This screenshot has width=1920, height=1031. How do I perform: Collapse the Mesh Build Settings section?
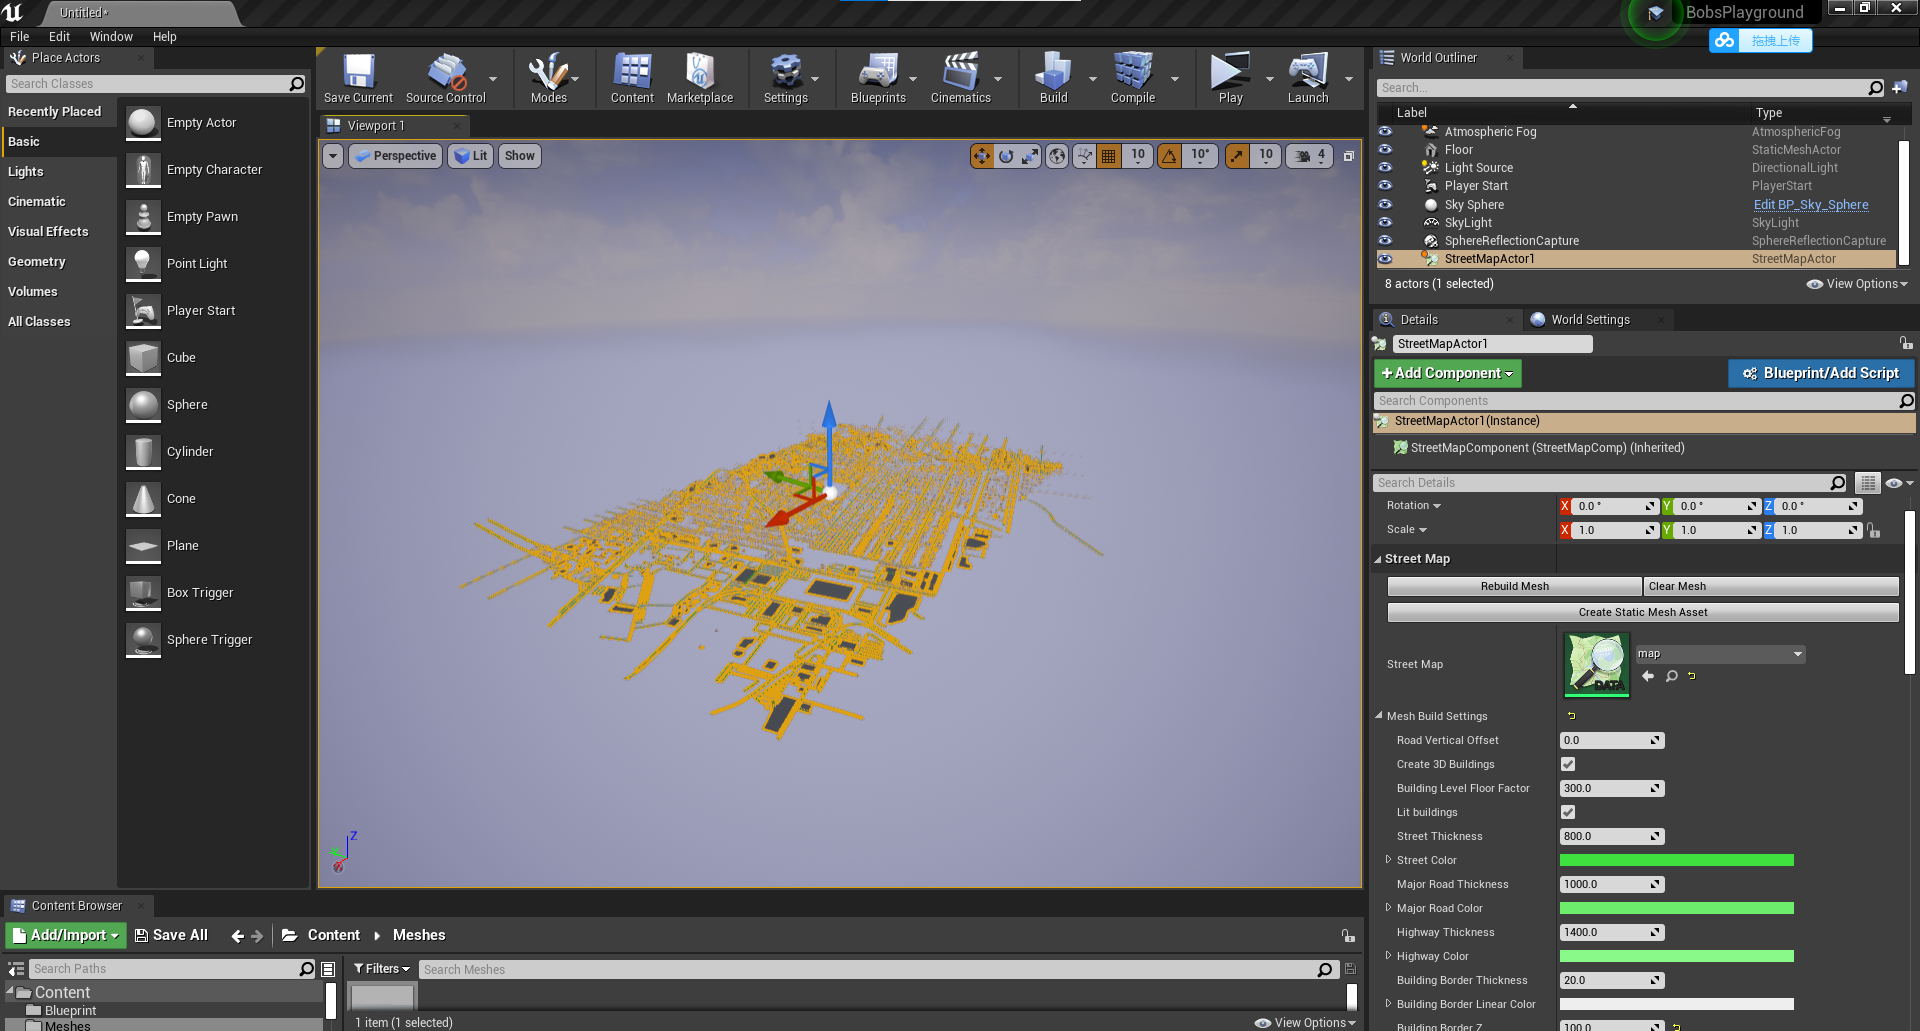[1378, 716]
